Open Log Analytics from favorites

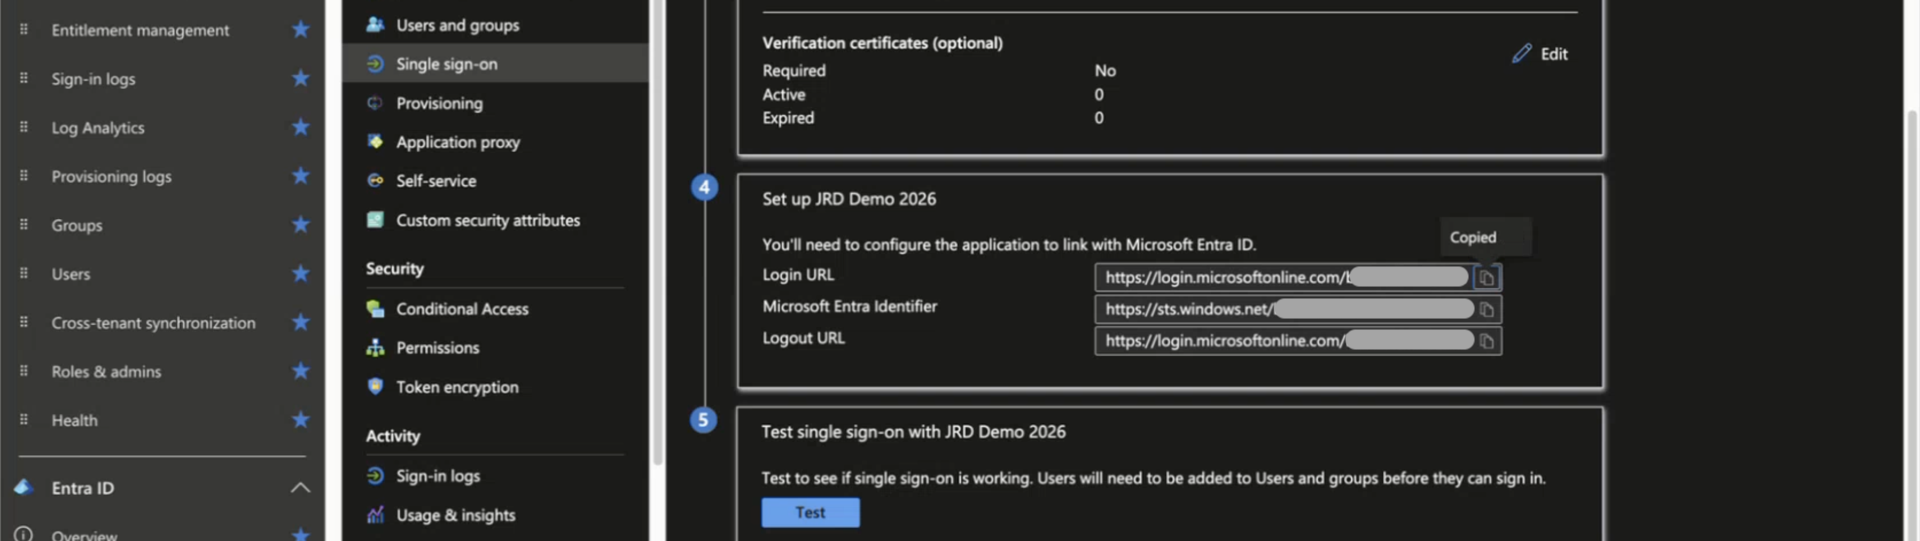pyautogui.click(x=98, y=128)
